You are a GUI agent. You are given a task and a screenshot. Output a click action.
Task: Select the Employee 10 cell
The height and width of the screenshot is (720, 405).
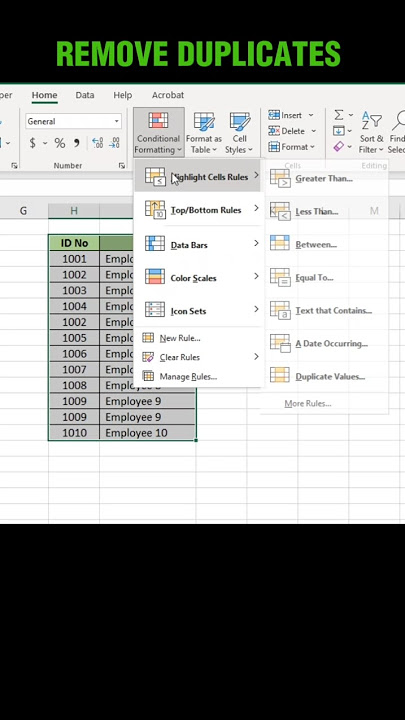[148, 433]
